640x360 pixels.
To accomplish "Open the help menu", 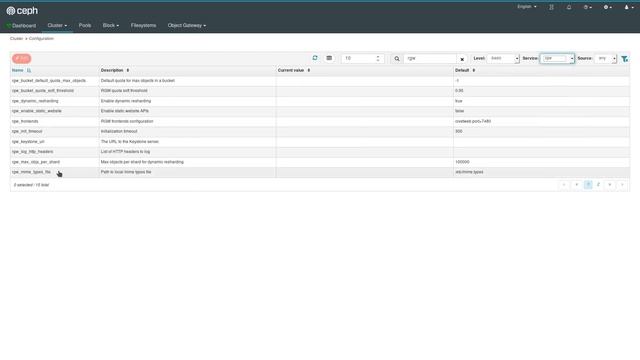I will pos(587,7).
